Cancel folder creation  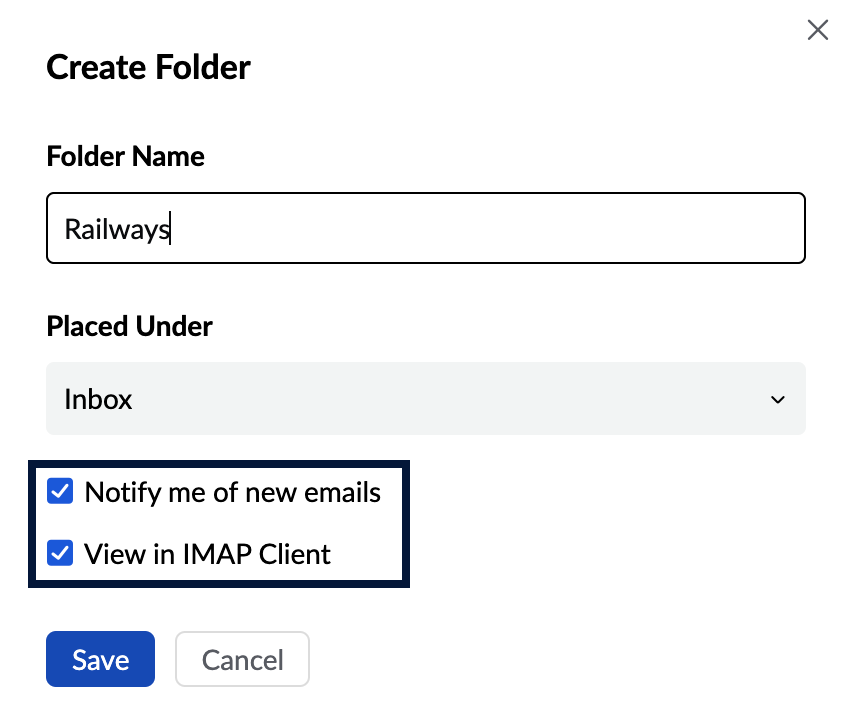click(x=242, y=659)
